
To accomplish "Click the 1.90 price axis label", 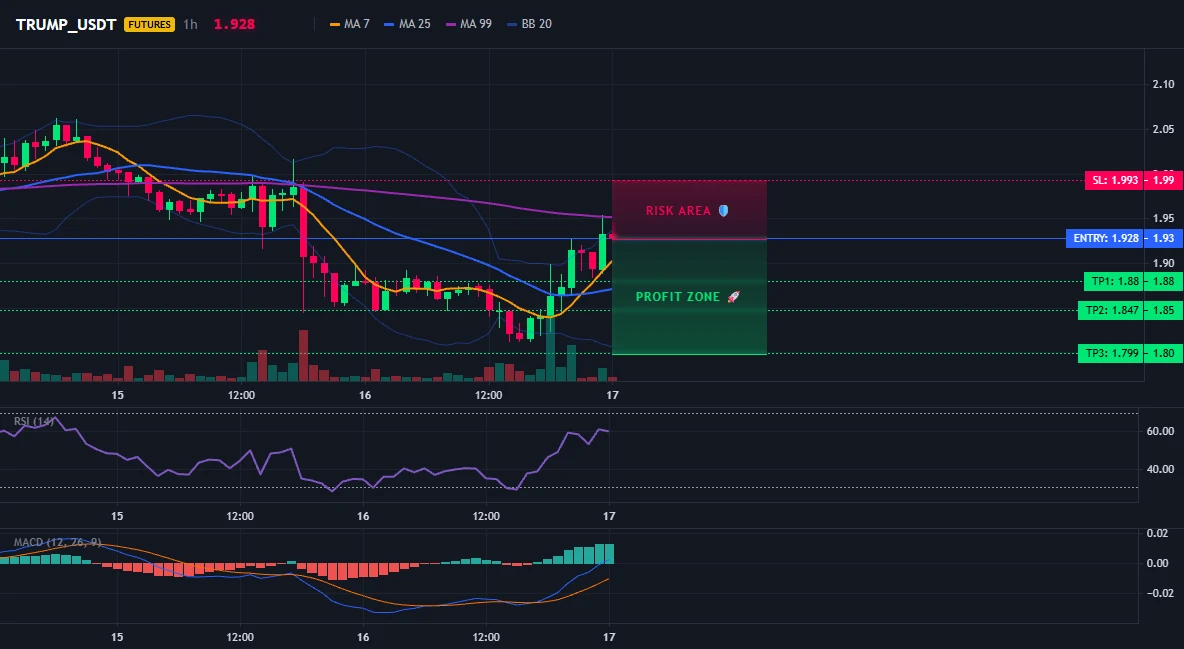I will click(1164, 263).
